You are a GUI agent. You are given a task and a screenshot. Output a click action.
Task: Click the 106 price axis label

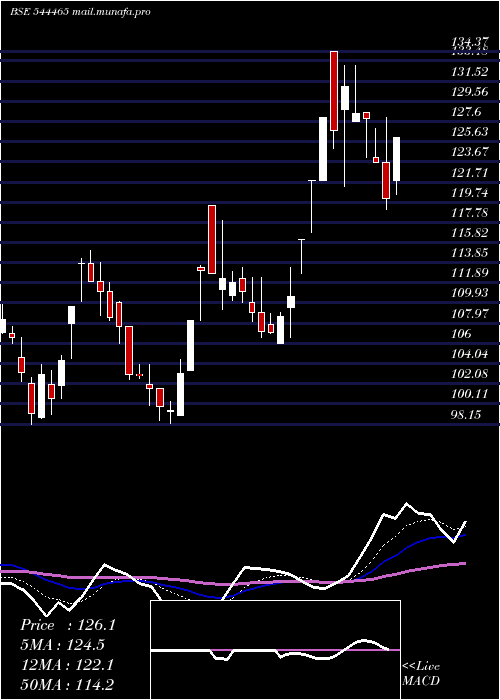[x=461, y=333]
